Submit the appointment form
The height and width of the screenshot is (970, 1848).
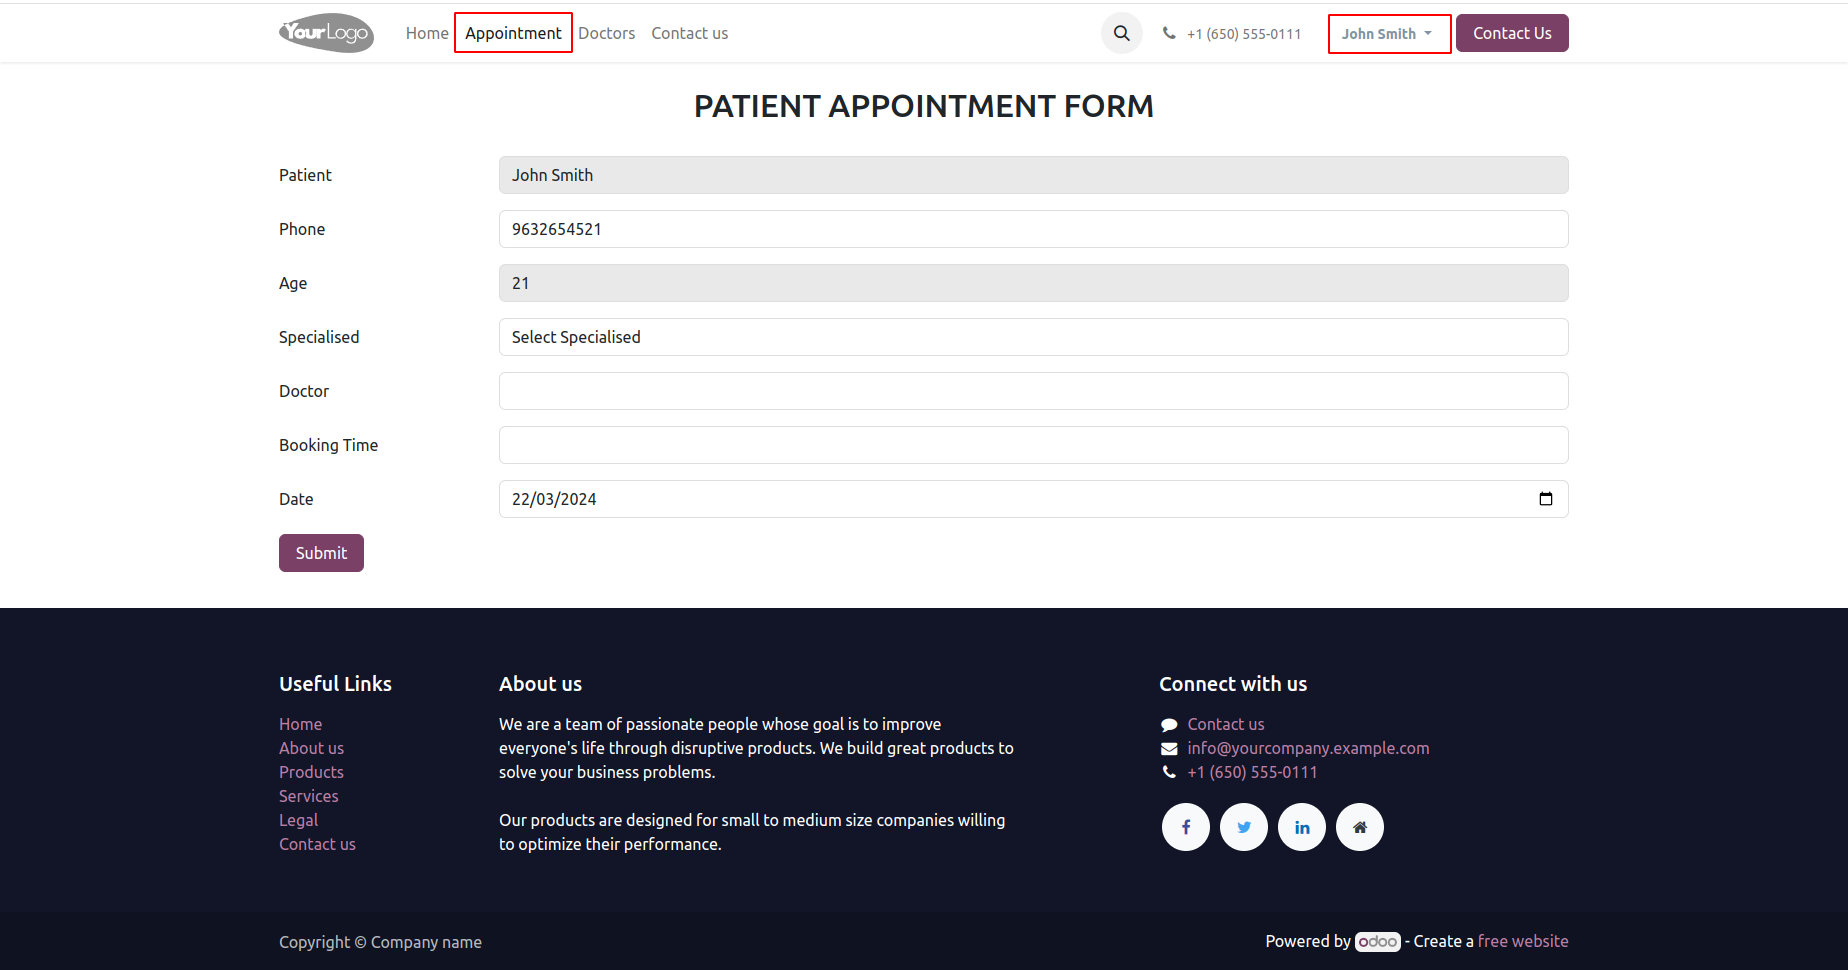pyautogui.click(x=321, y=553)
